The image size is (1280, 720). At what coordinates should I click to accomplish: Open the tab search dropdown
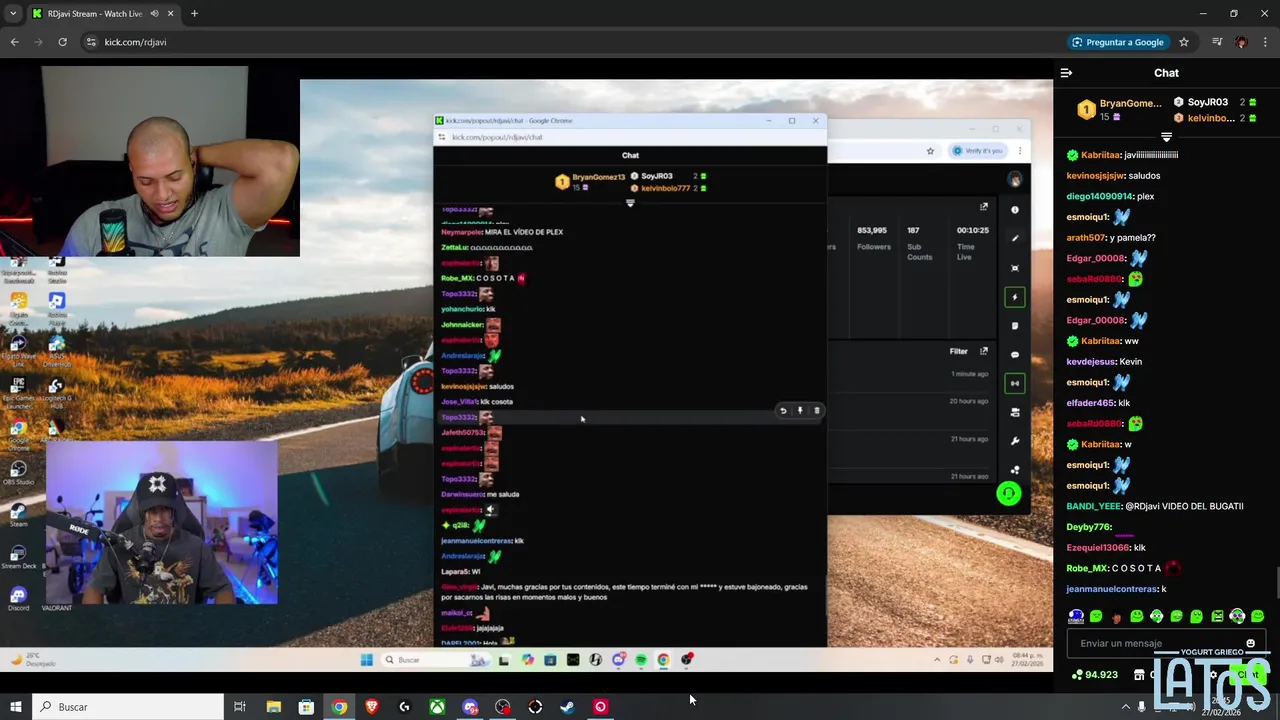tap(13, 14)
